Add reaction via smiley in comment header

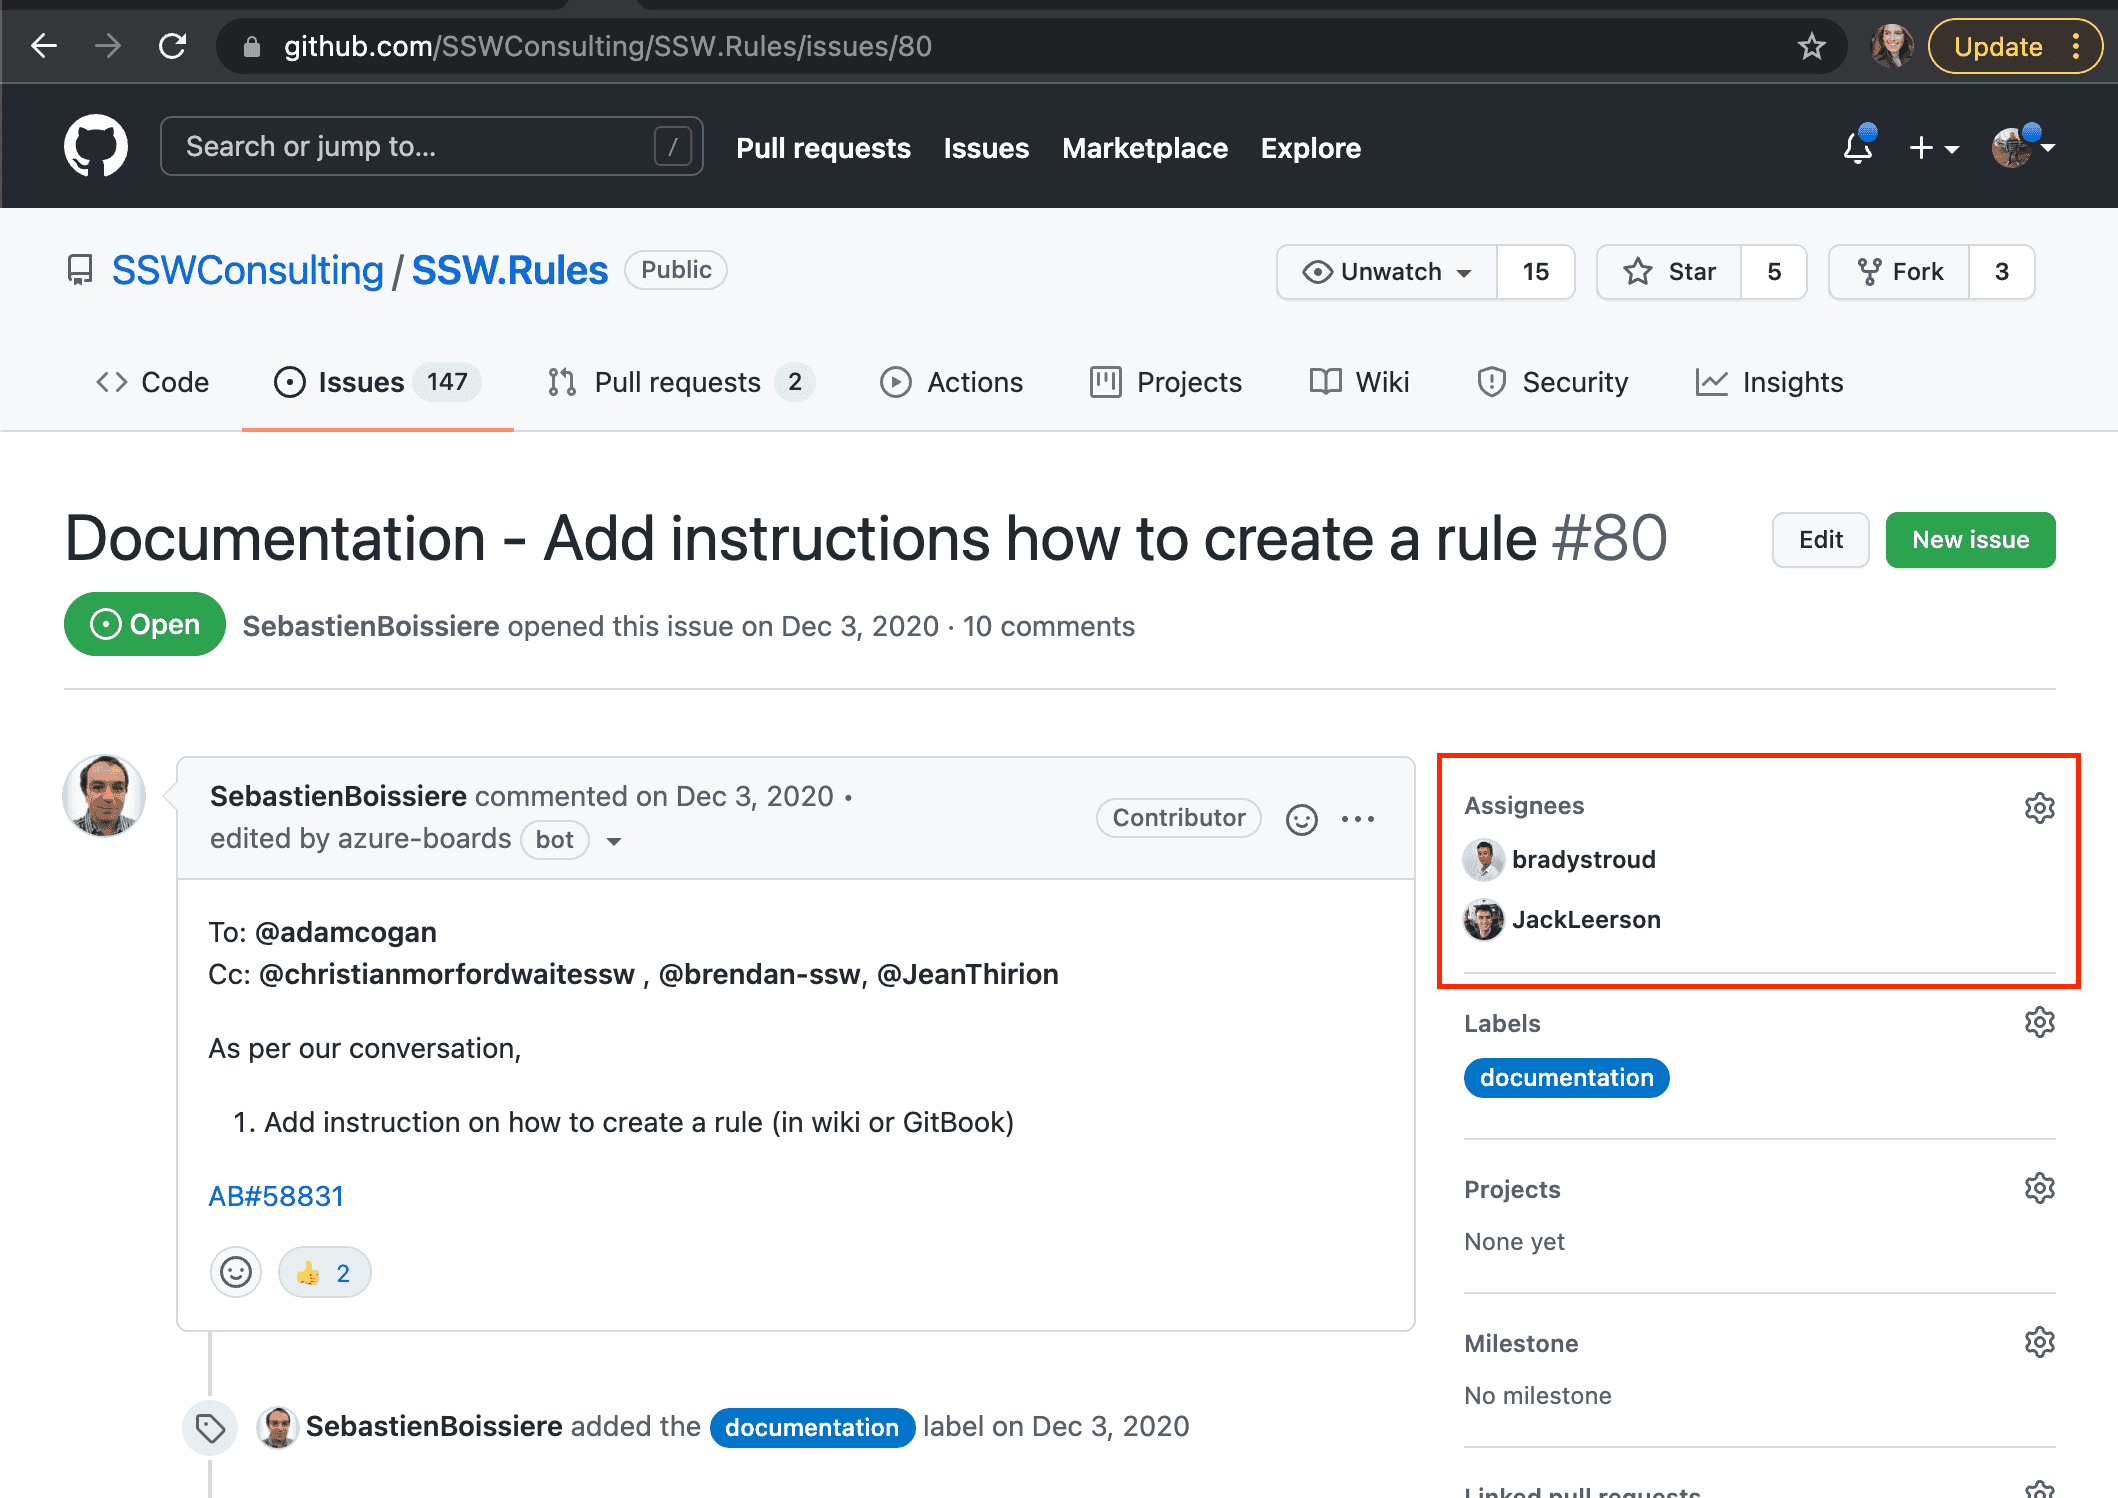[x=1301, y=819]
